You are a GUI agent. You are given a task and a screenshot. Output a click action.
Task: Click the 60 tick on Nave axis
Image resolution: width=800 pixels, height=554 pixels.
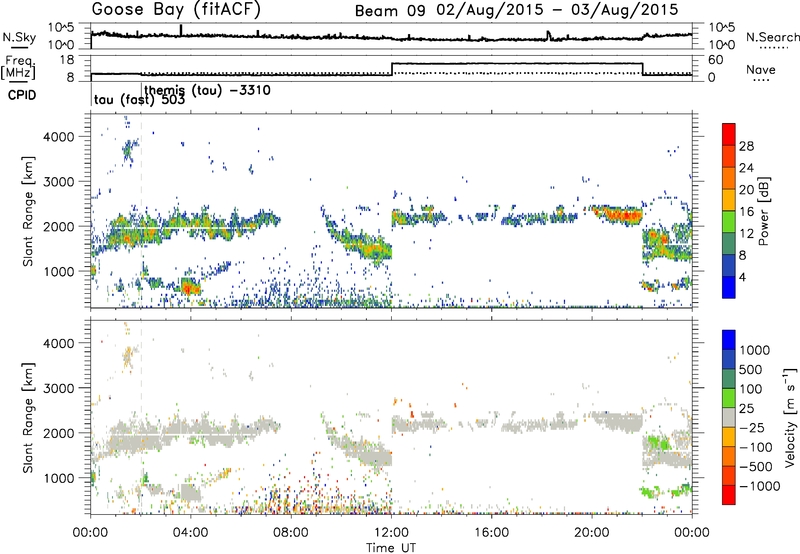click(x=715, y=60)
